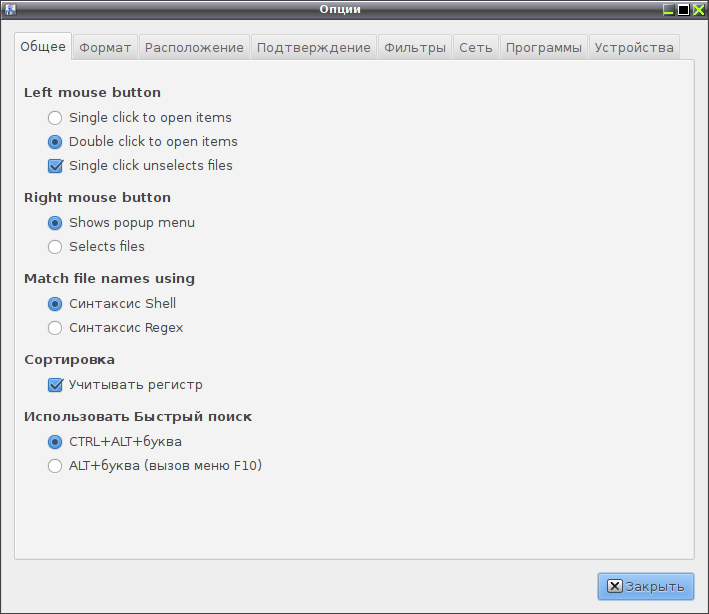Switch to the Формат tab
The image size is (709, 614).
[105, 47]
